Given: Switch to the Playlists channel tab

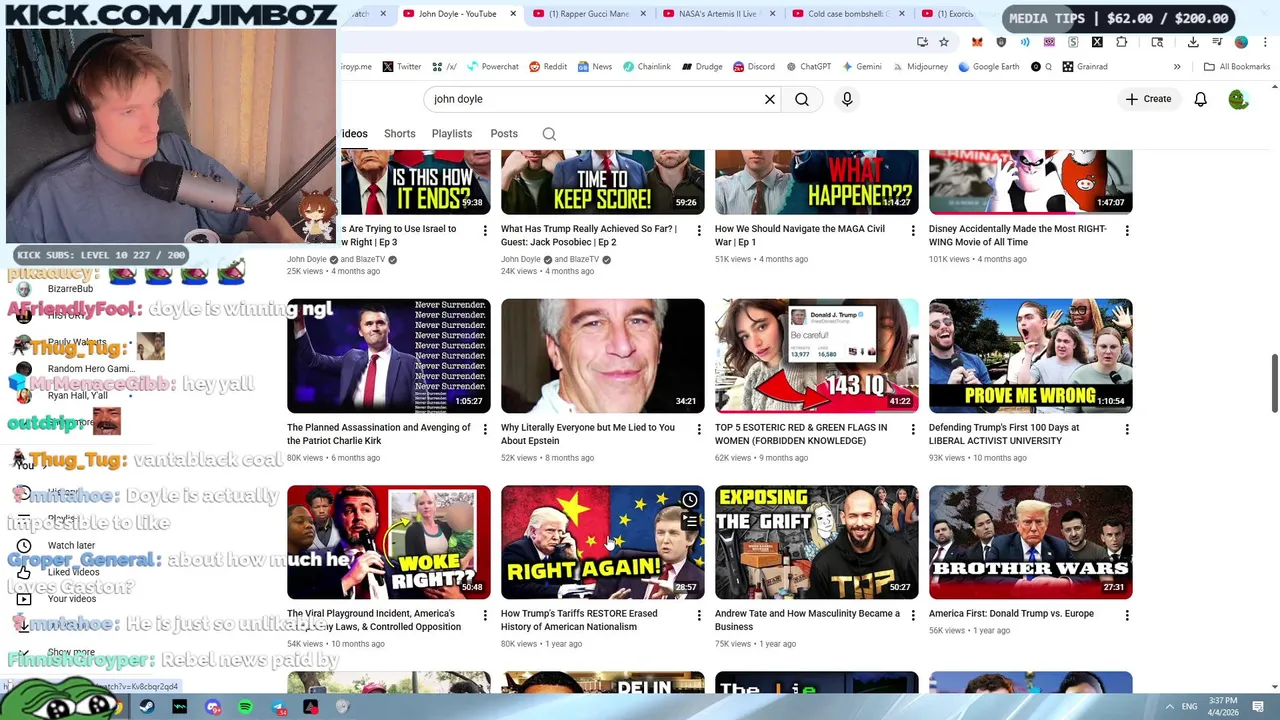Looking at the screenshot, I should 452,134.
